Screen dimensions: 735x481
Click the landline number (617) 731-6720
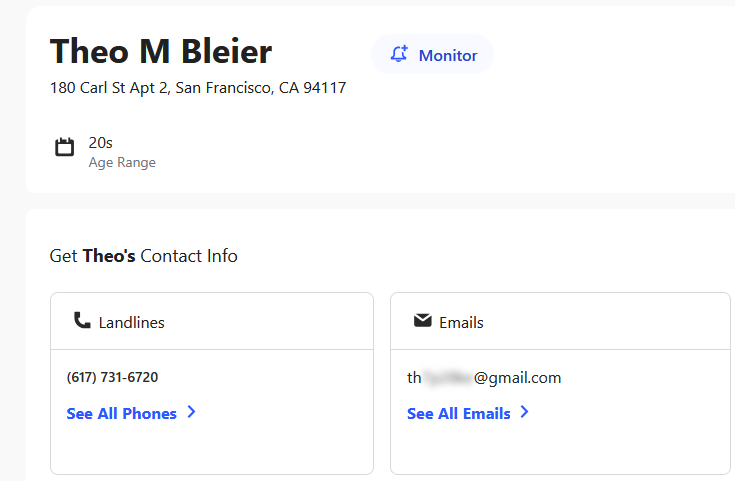coord(112,377)
